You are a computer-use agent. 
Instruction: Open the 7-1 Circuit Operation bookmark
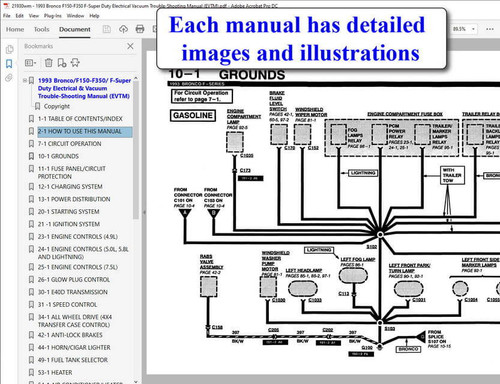click(x=69, y=144)
